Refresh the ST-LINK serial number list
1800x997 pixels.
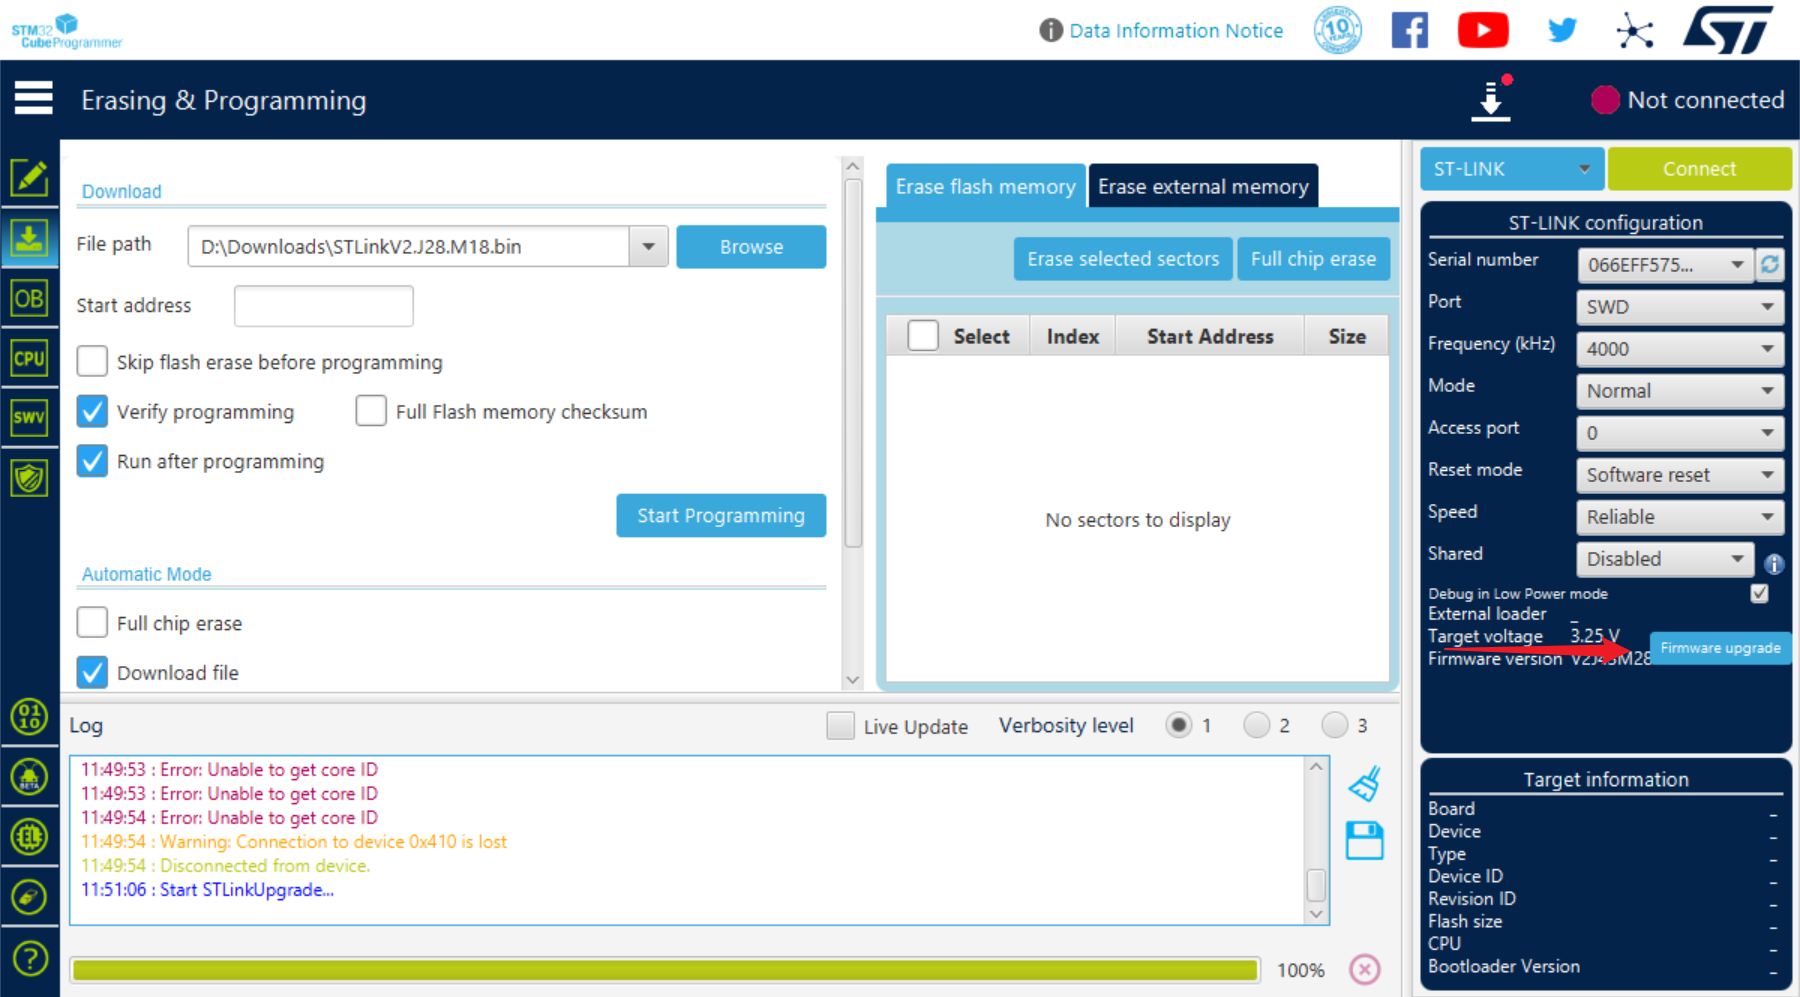pyautogui.click(x=1770, y=264)
